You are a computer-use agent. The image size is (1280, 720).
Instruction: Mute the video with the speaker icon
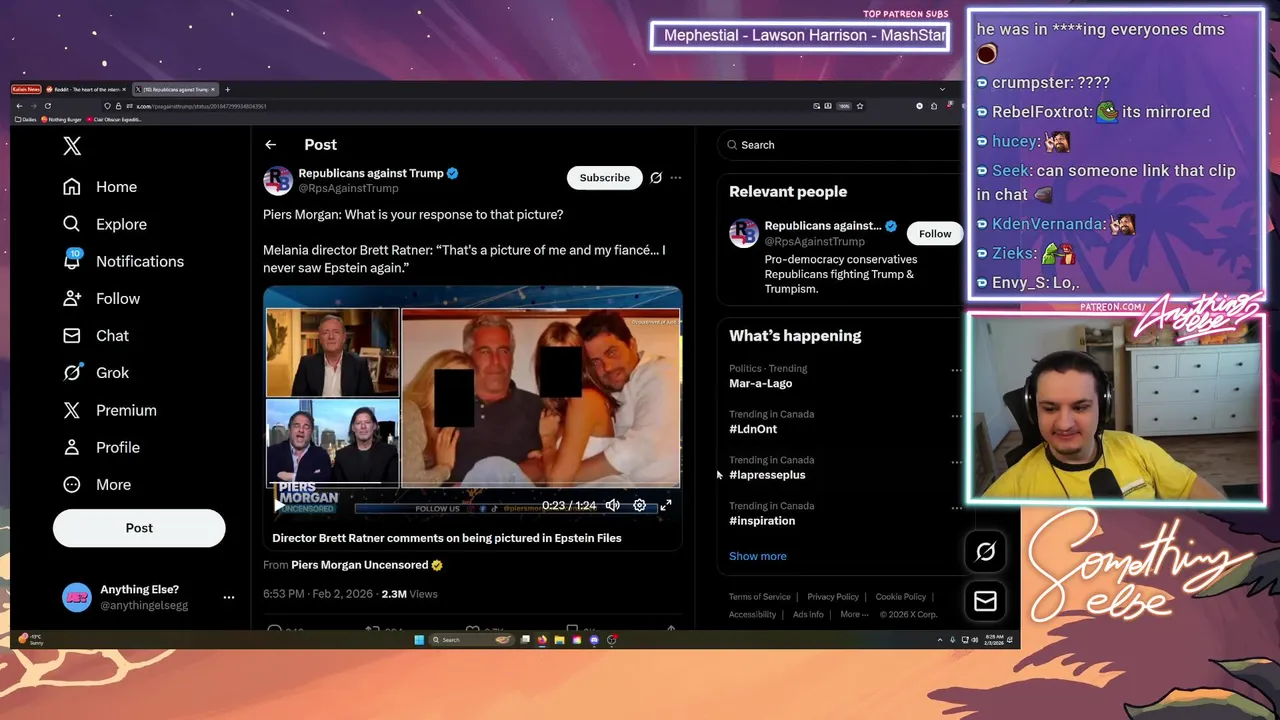(613, 505)
